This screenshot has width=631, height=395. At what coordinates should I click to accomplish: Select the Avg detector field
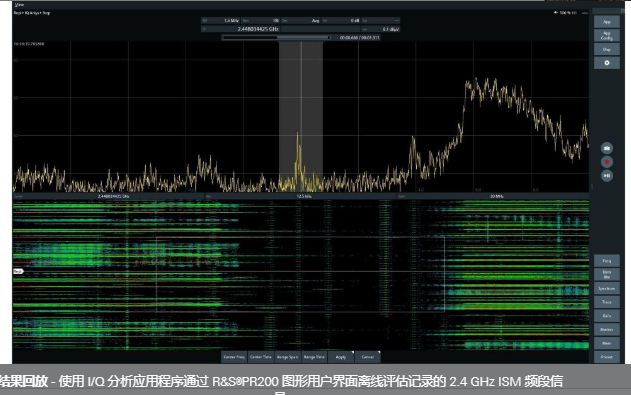(301, 20)
